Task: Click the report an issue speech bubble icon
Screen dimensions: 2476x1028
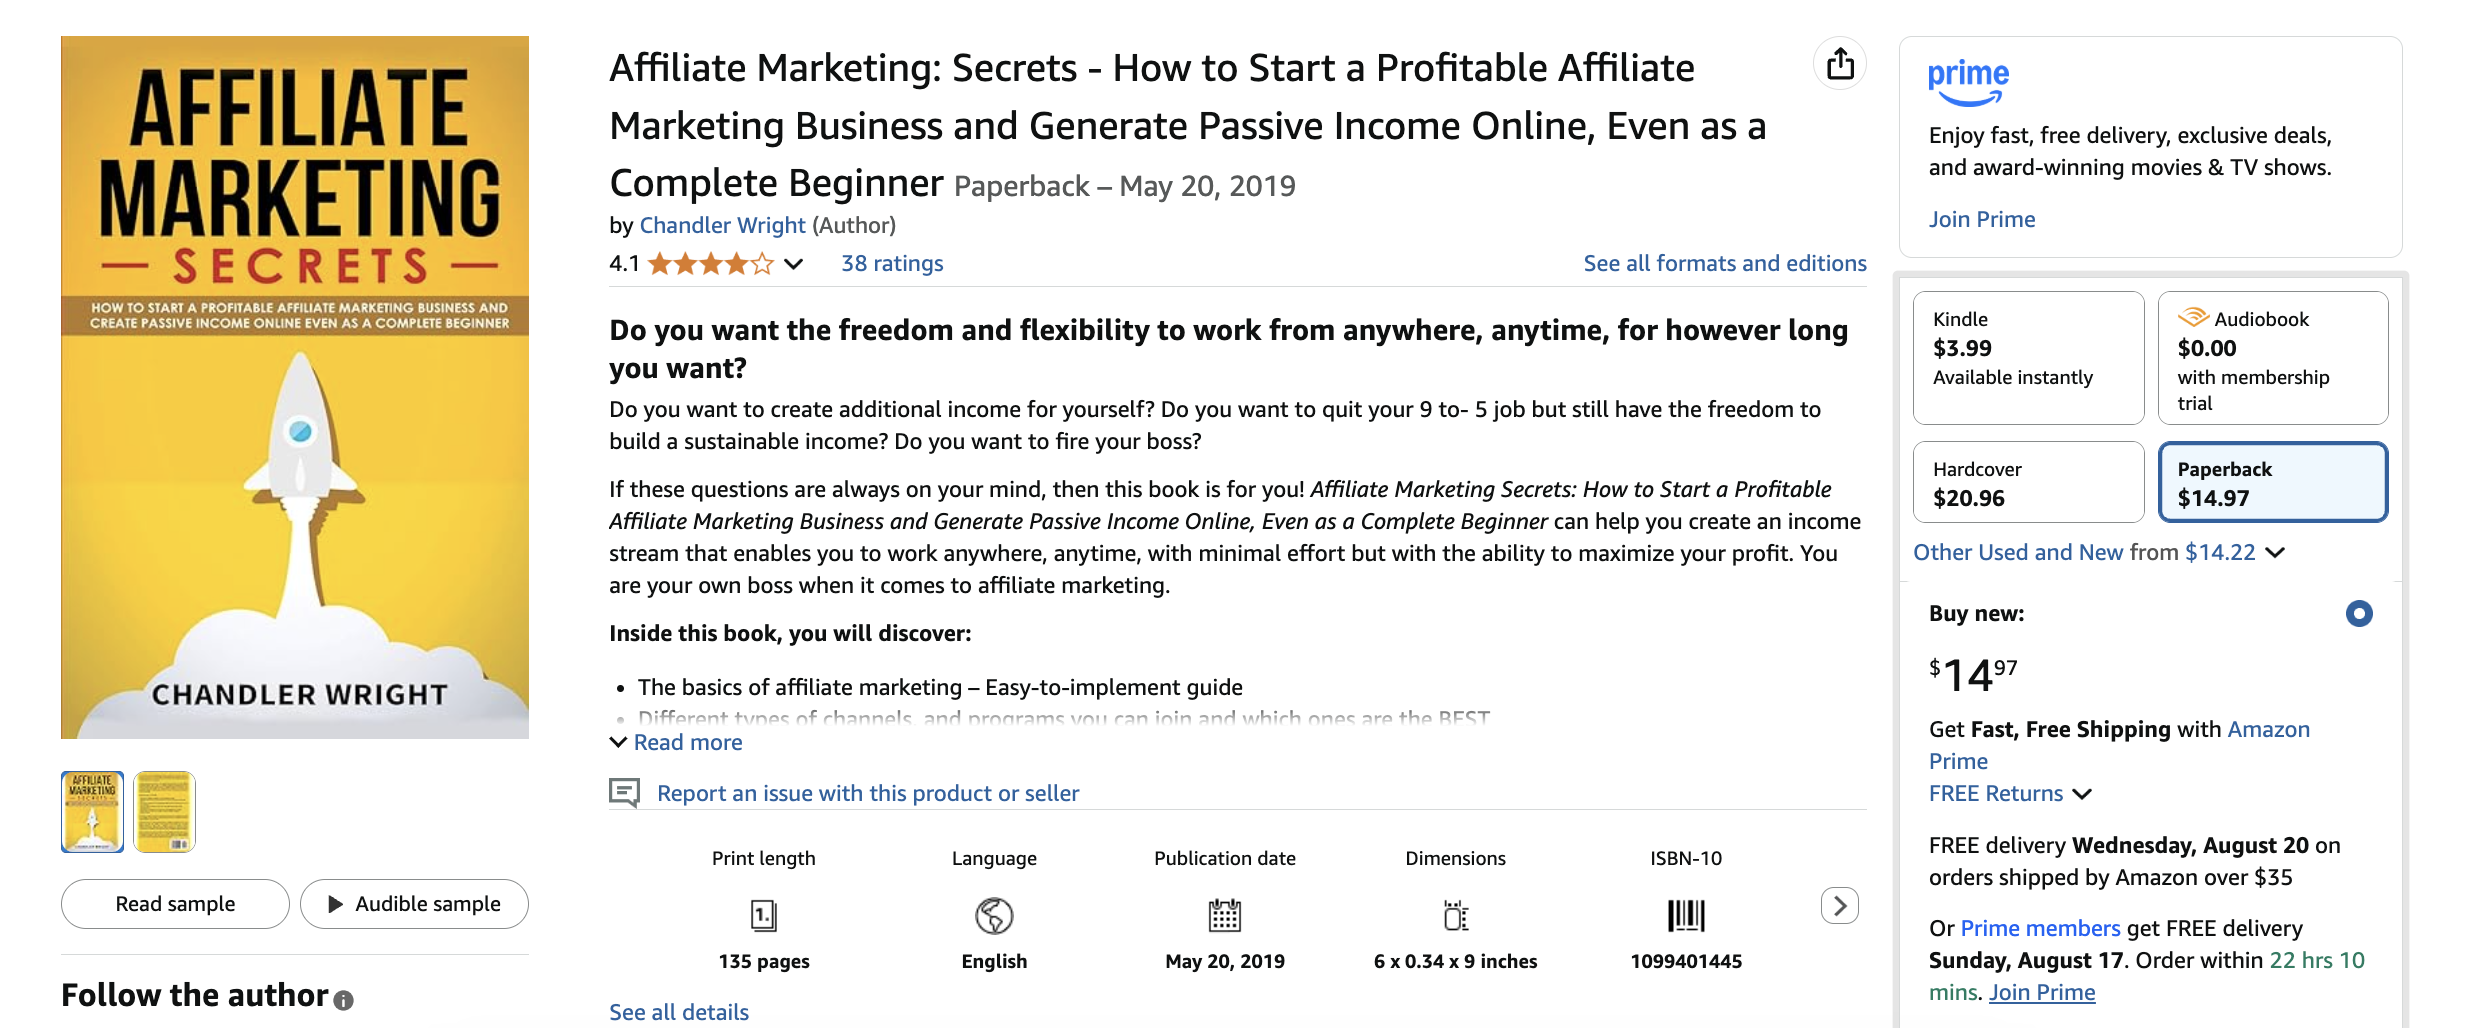Action: point(625,792)
